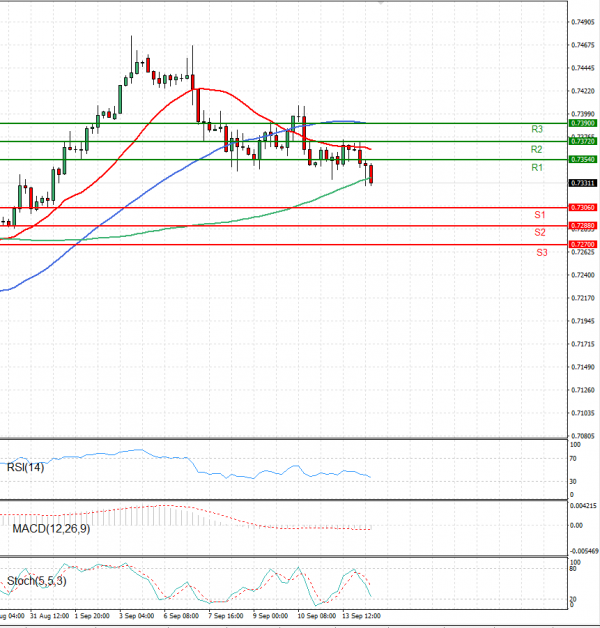Select the 0.73060 support price tag
The image size is (600, 628).
click(x=583, y=207)
